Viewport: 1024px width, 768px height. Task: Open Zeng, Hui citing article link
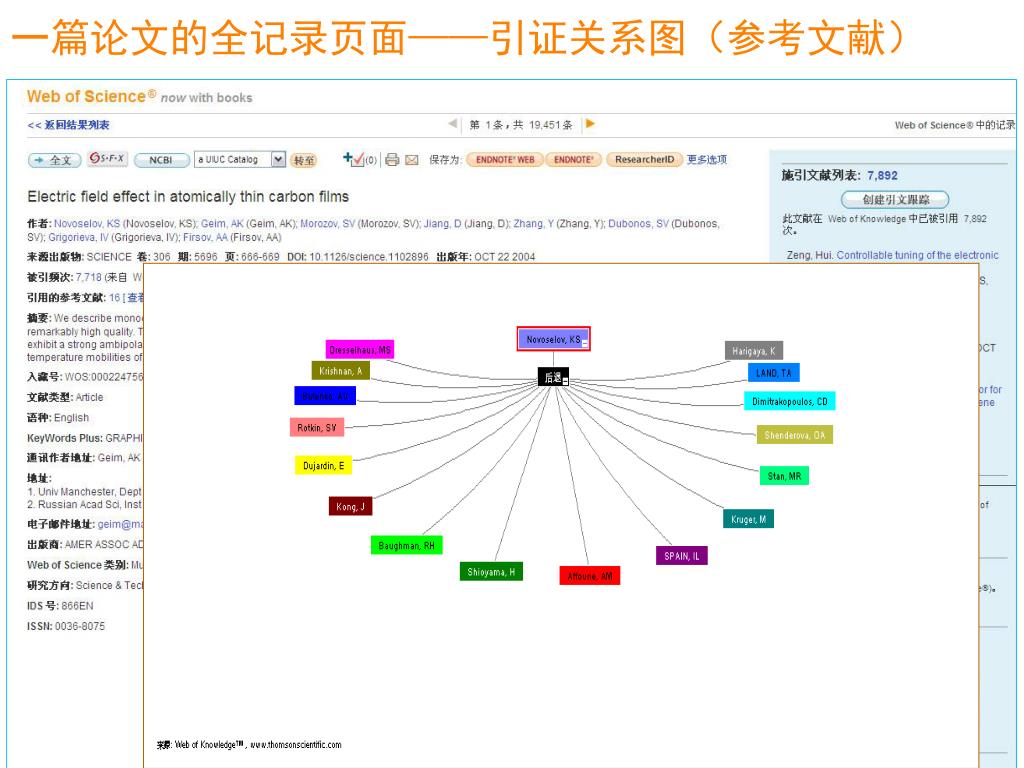point(917,255)
